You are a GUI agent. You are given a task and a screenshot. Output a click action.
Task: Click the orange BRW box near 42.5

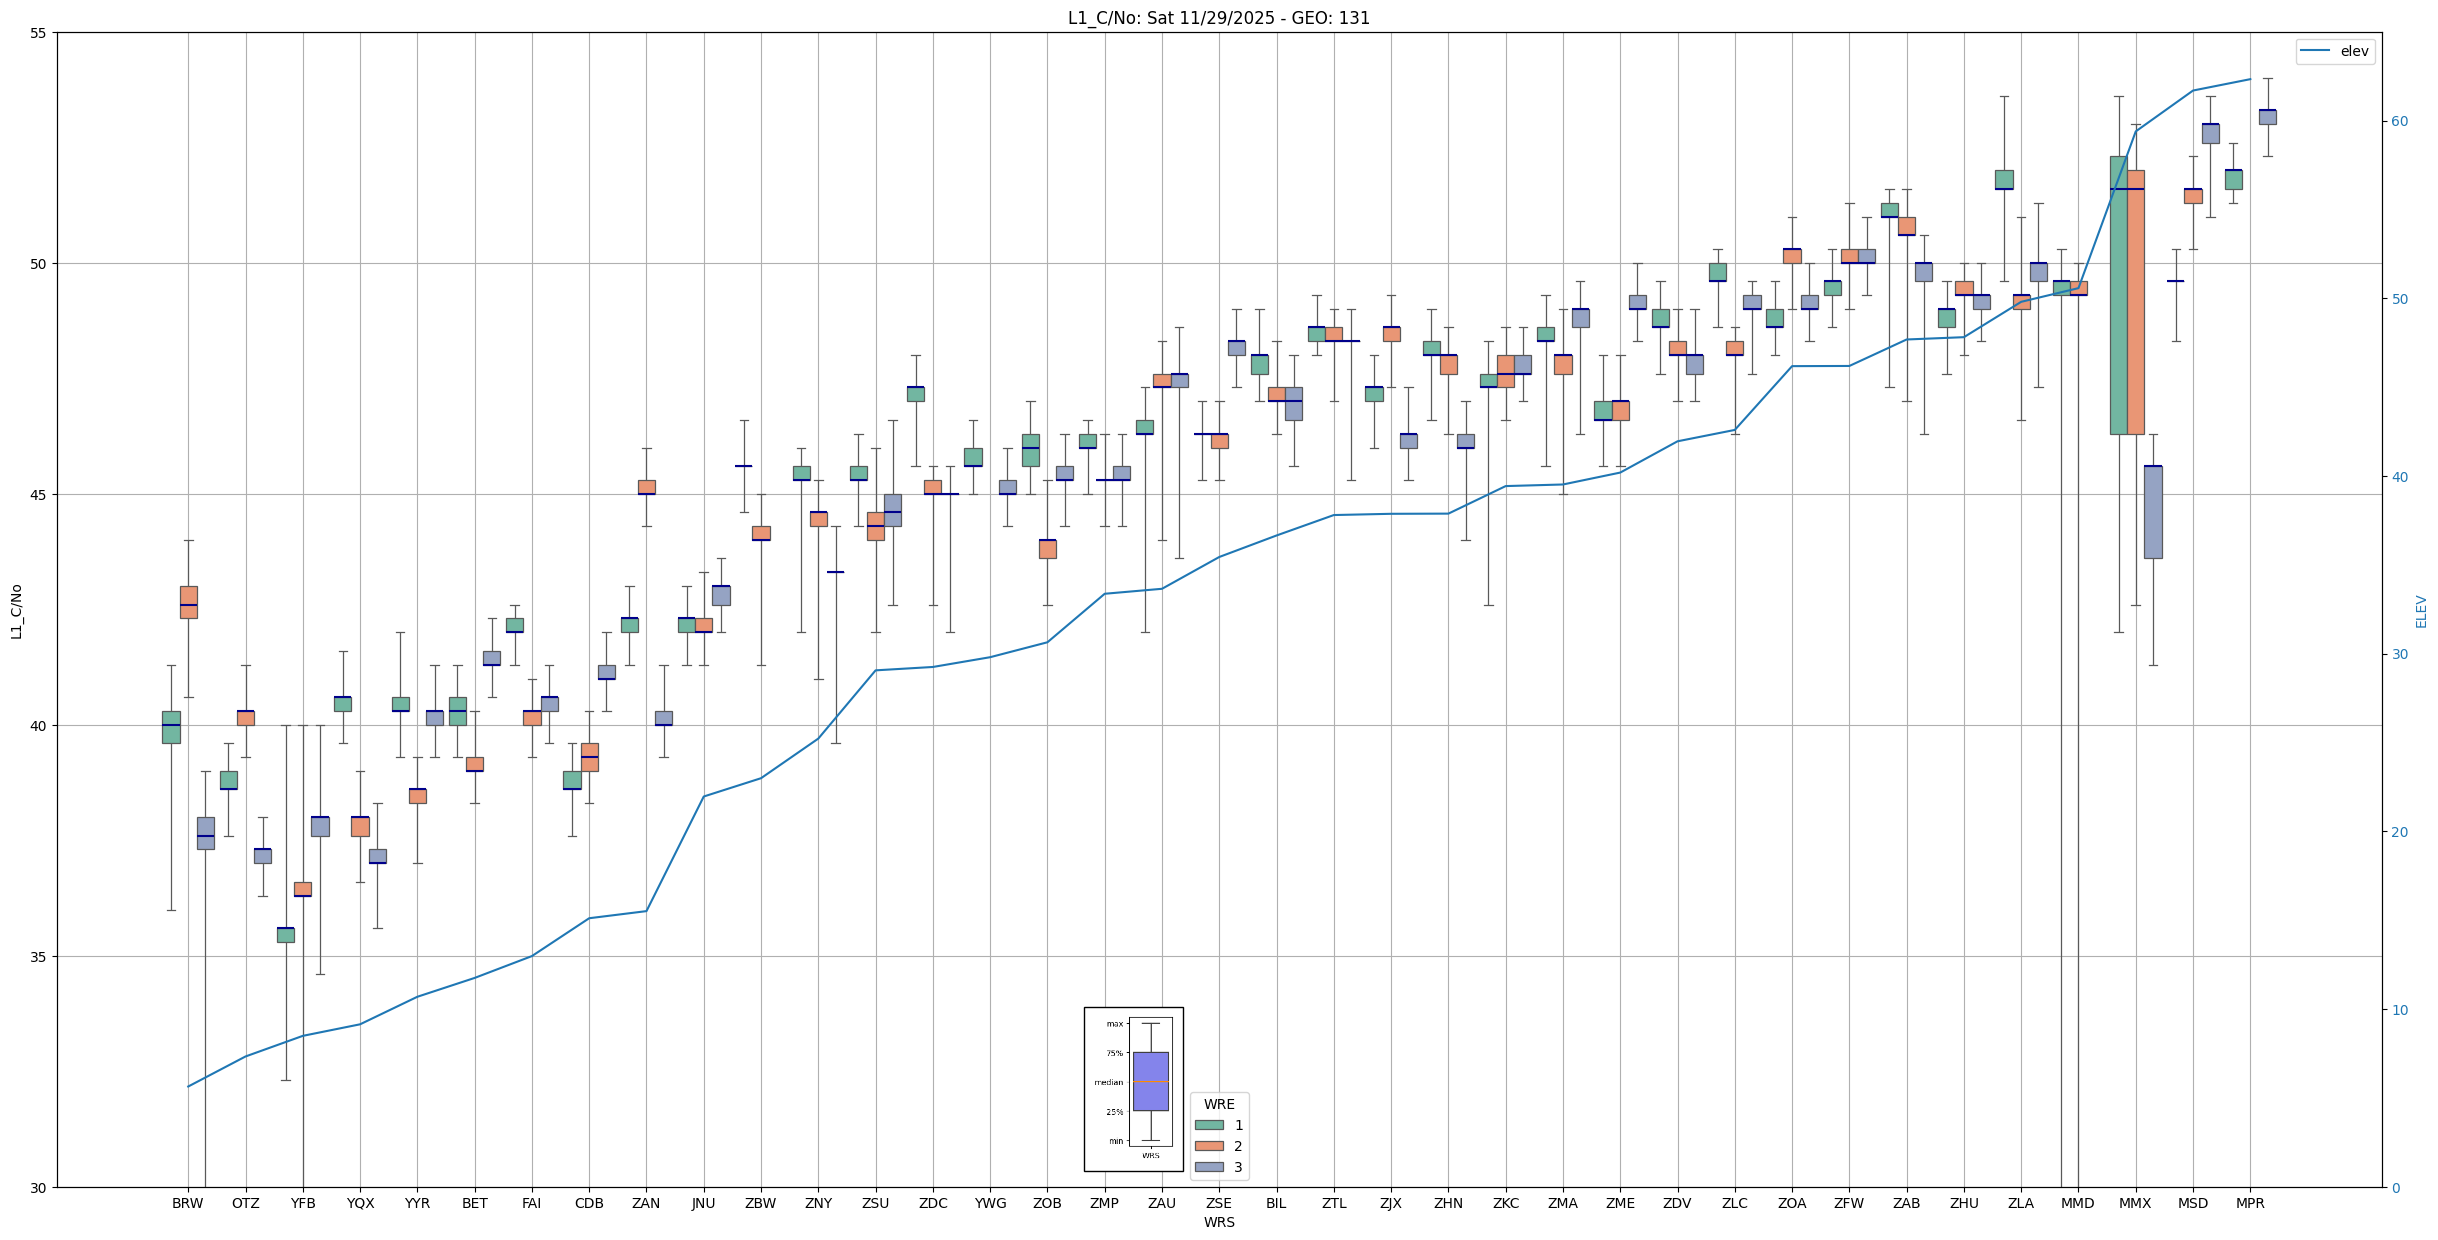coord(188,601)
